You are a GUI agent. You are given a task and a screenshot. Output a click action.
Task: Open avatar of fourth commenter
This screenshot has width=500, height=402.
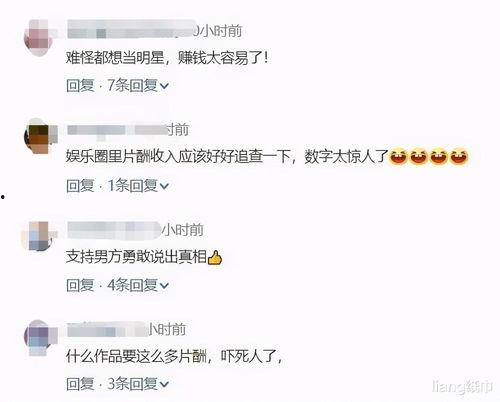(40, 338)
